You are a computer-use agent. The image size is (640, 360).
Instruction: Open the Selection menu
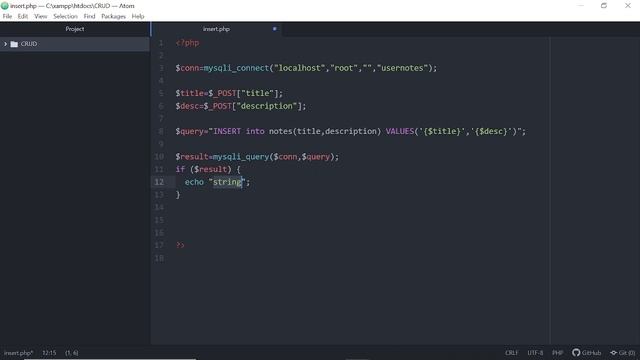65,16
